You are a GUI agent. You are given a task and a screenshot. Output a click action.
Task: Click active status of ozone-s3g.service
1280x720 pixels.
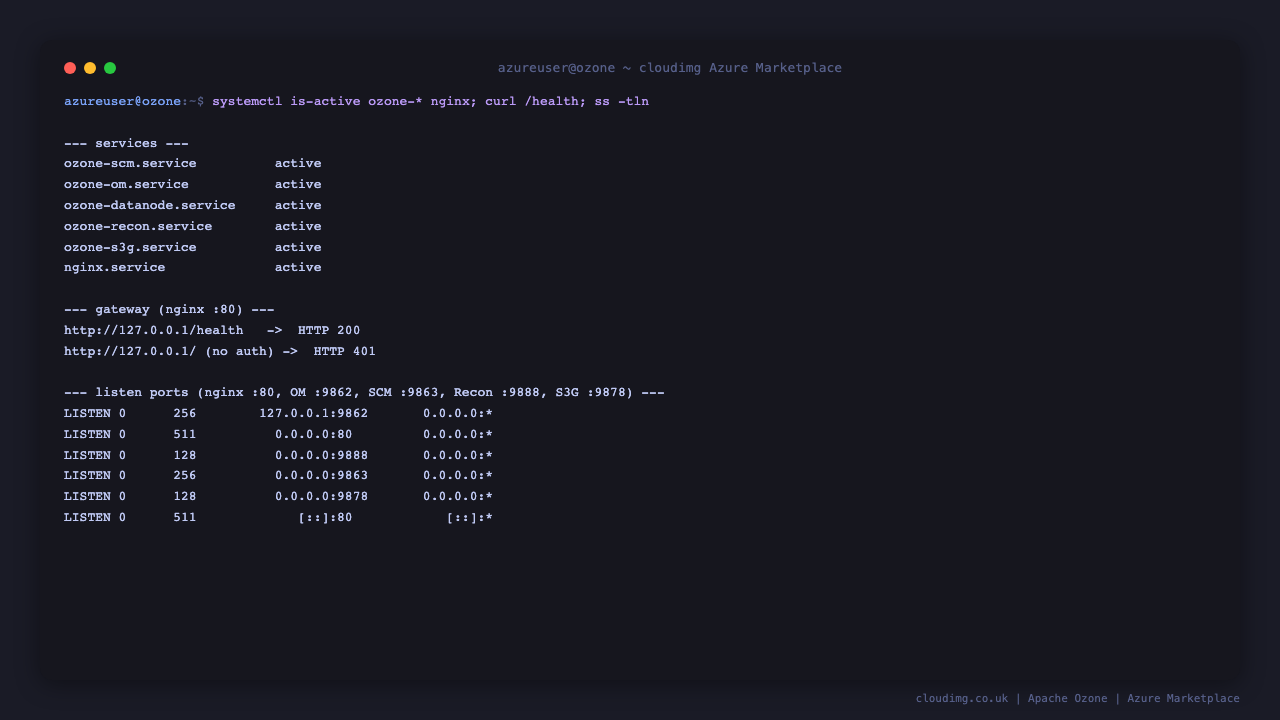(298, 247)
